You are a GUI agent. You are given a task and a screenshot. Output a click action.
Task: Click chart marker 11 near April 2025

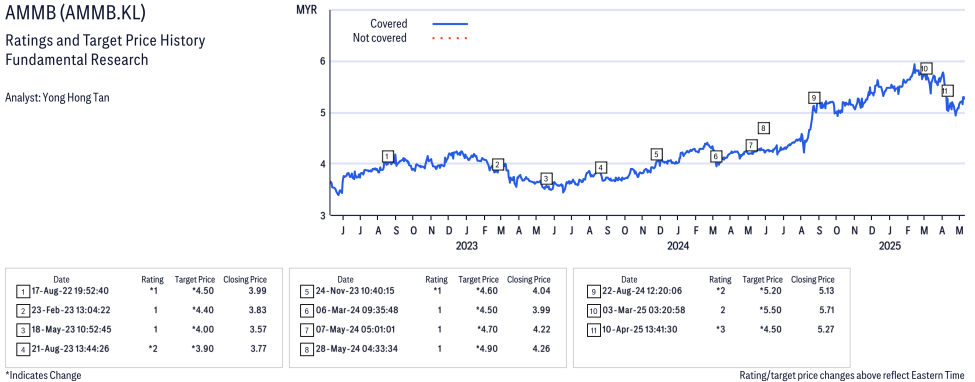[x=947, y=91]
